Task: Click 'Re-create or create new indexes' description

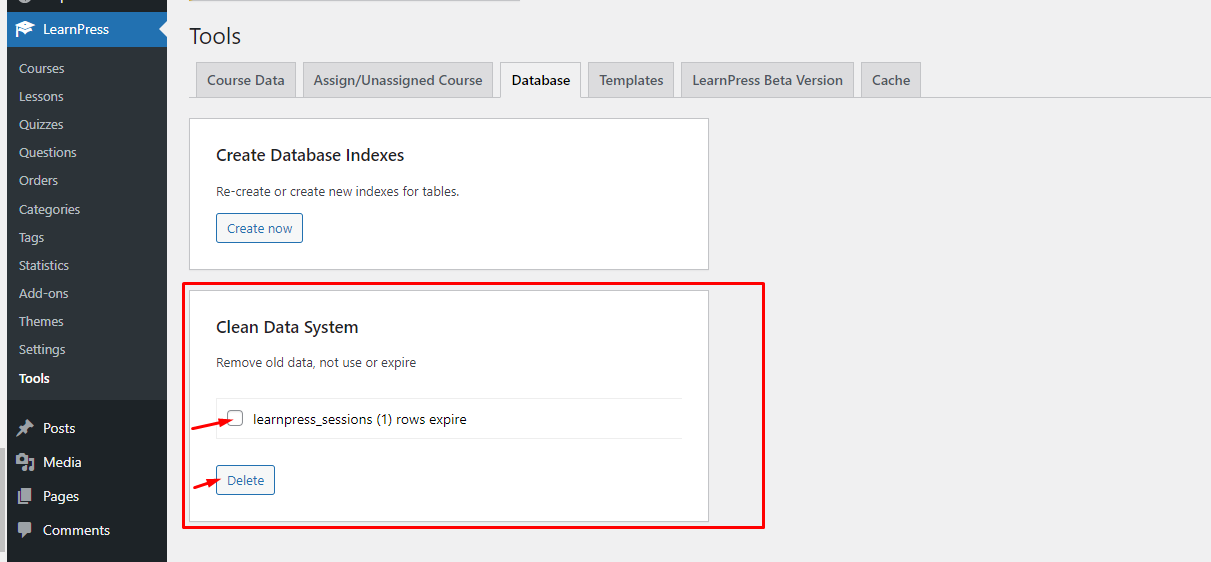Action: tap(338, 190)
